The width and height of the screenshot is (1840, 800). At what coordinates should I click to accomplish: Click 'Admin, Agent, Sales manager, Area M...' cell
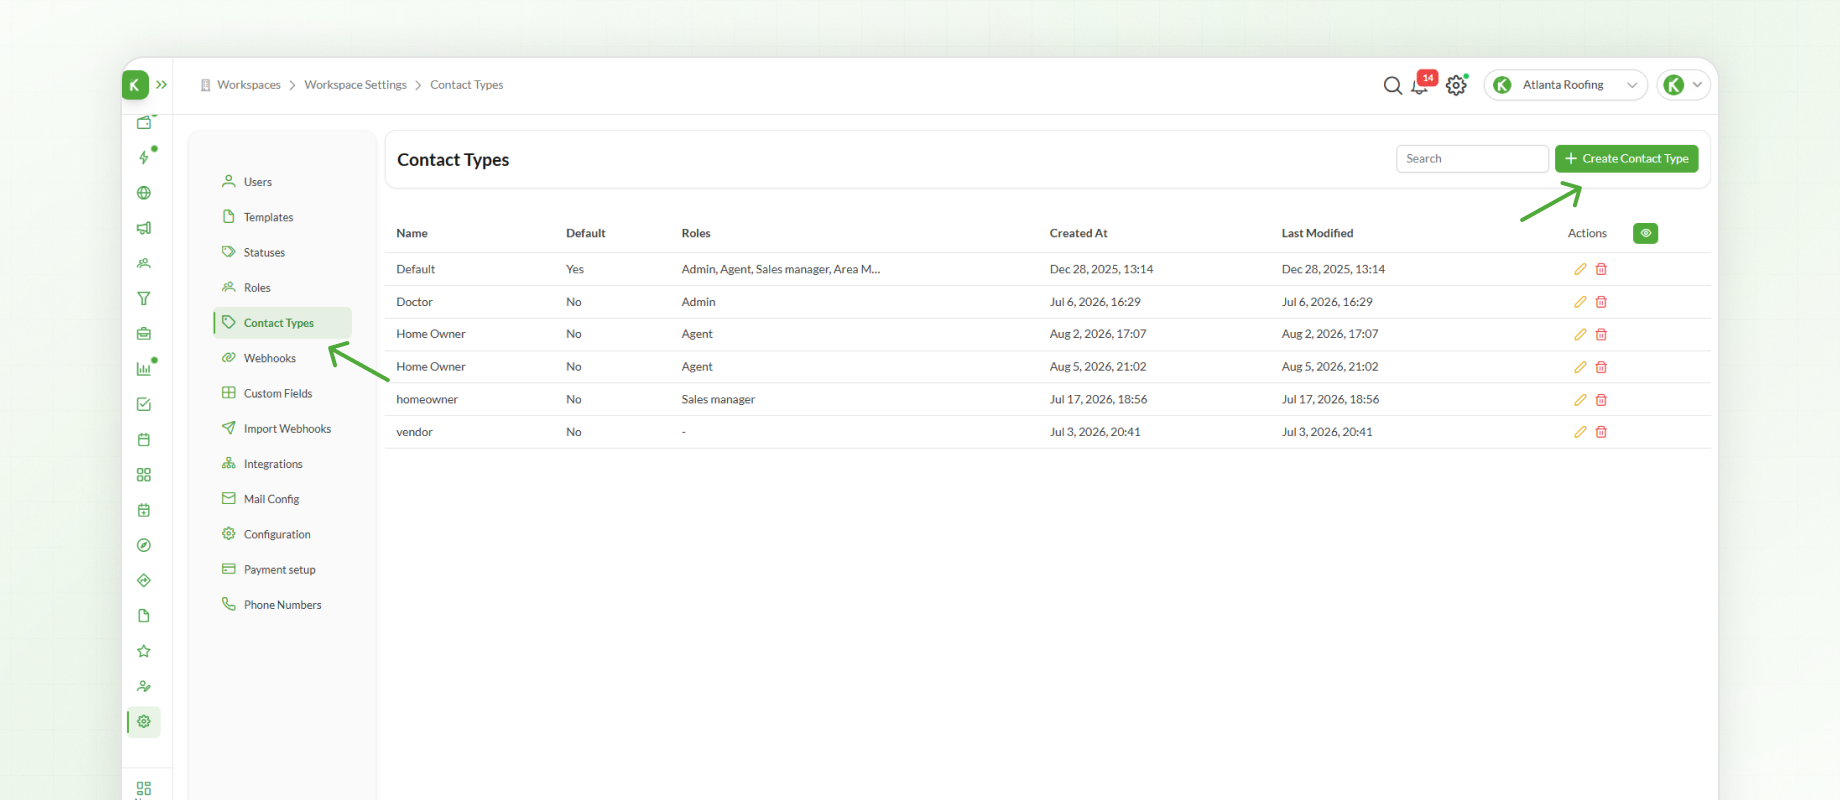coord(780,269)
